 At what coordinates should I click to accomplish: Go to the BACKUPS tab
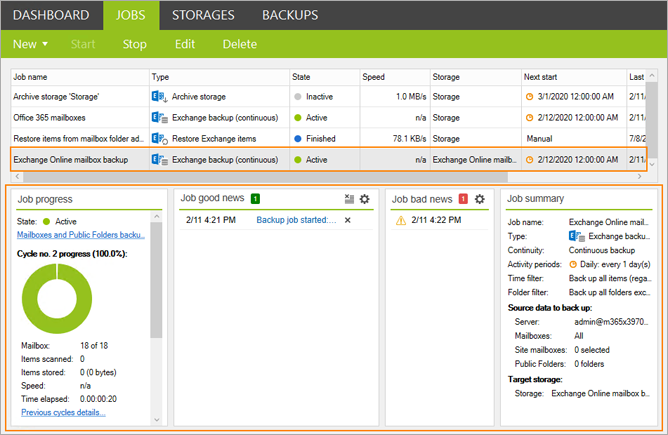pyautogui.click(x=290, y=15)
